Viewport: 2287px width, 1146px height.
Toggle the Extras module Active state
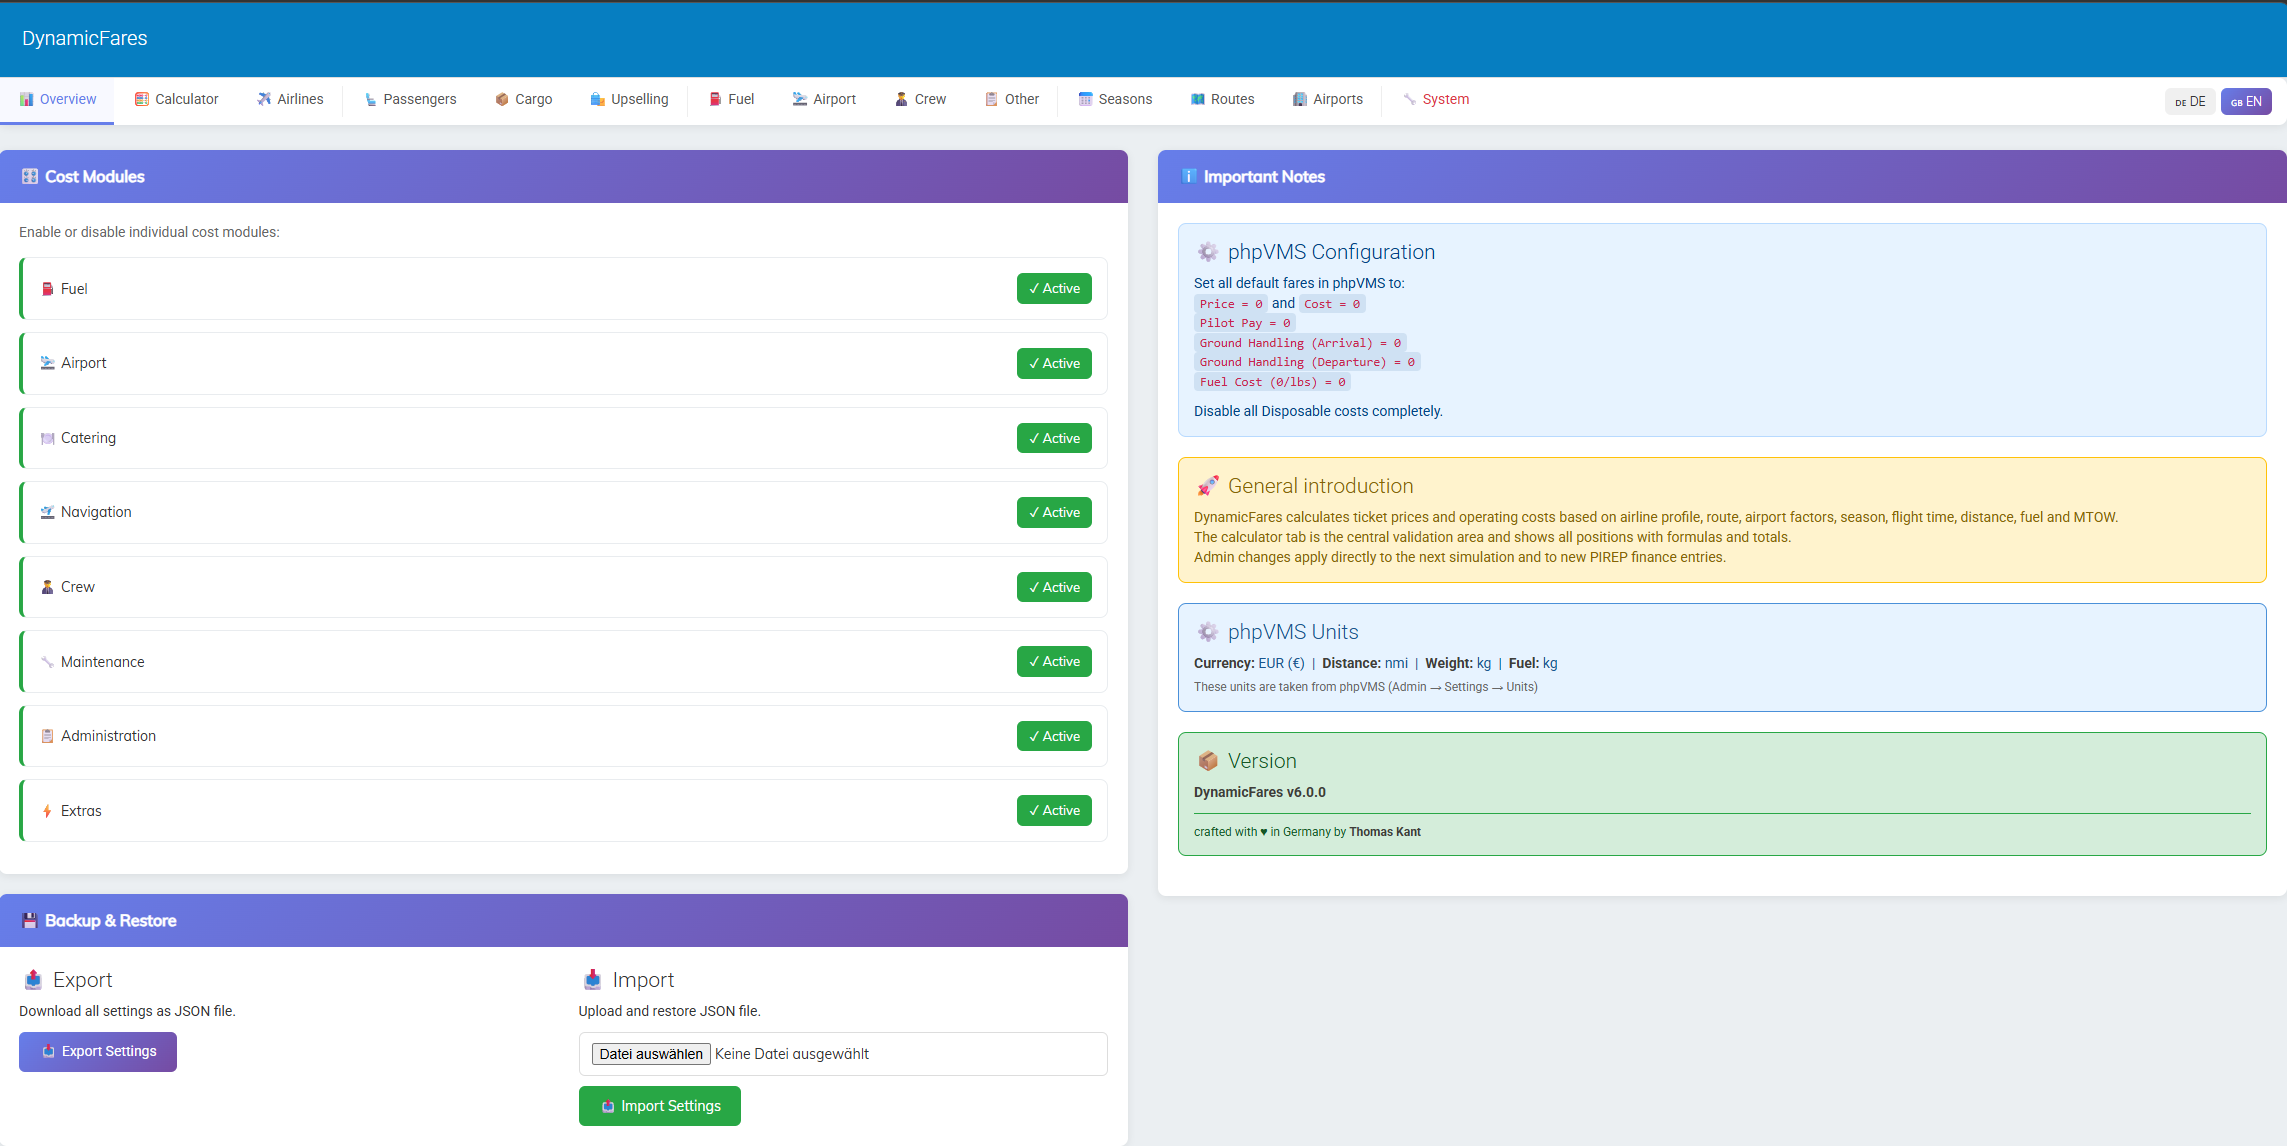[x=1054, y=810]
